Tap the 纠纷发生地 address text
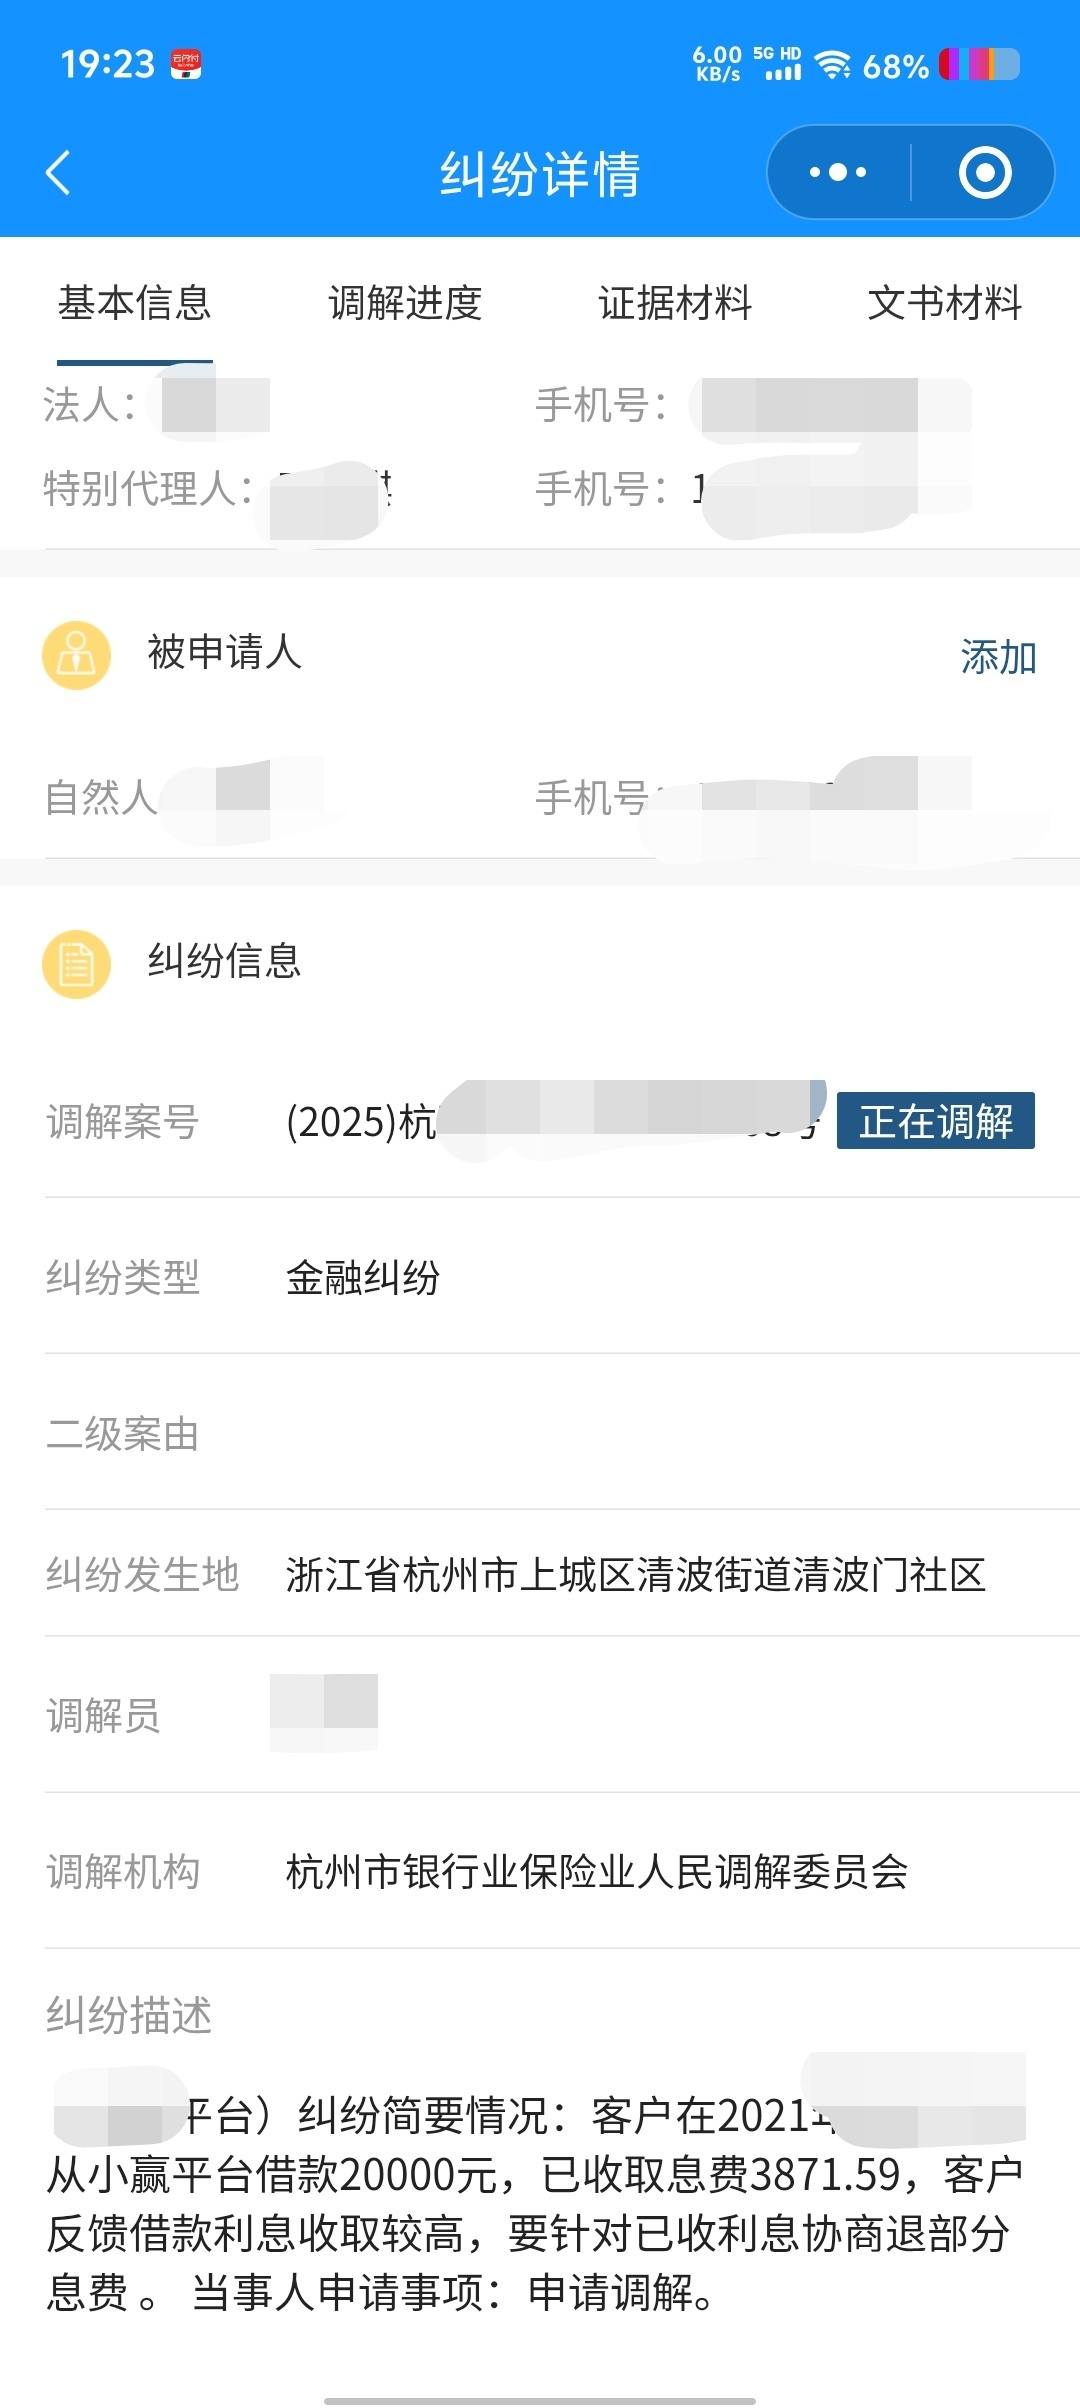The image size is (1080, 2408). (636, 1574)
